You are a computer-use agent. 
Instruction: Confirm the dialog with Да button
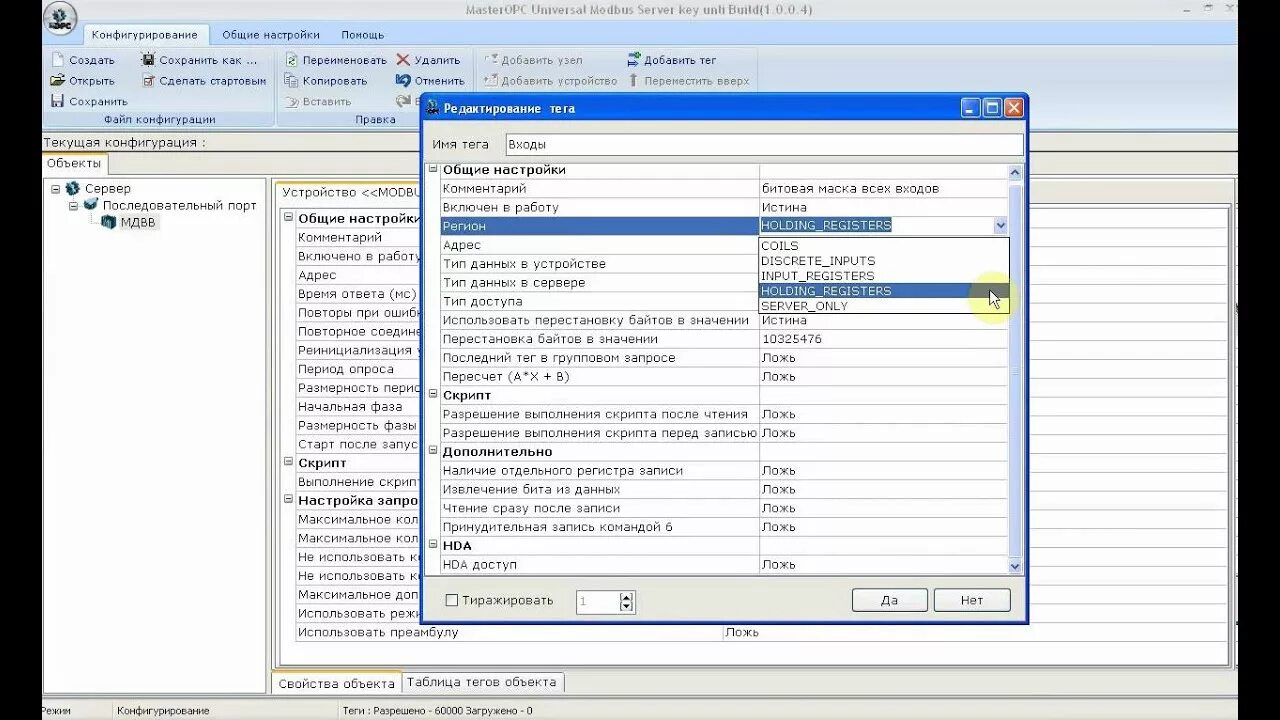click(889, 600)
